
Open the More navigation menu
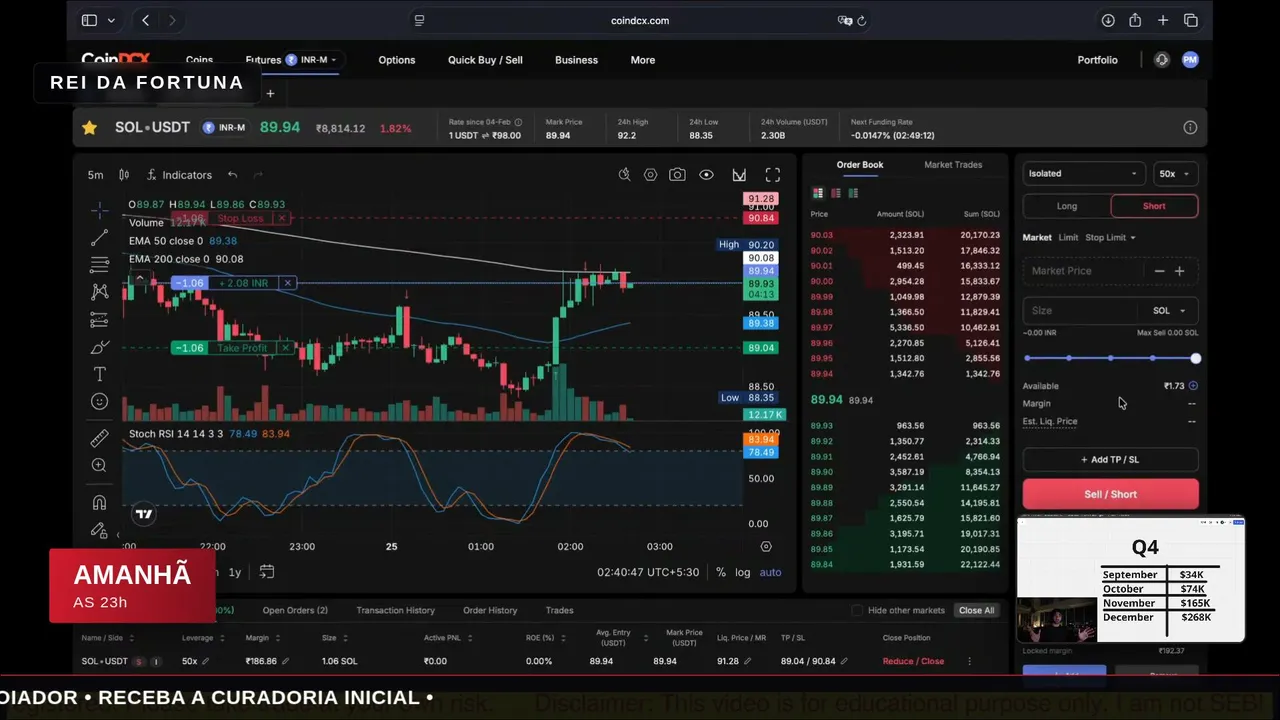(x=643, y=60)
